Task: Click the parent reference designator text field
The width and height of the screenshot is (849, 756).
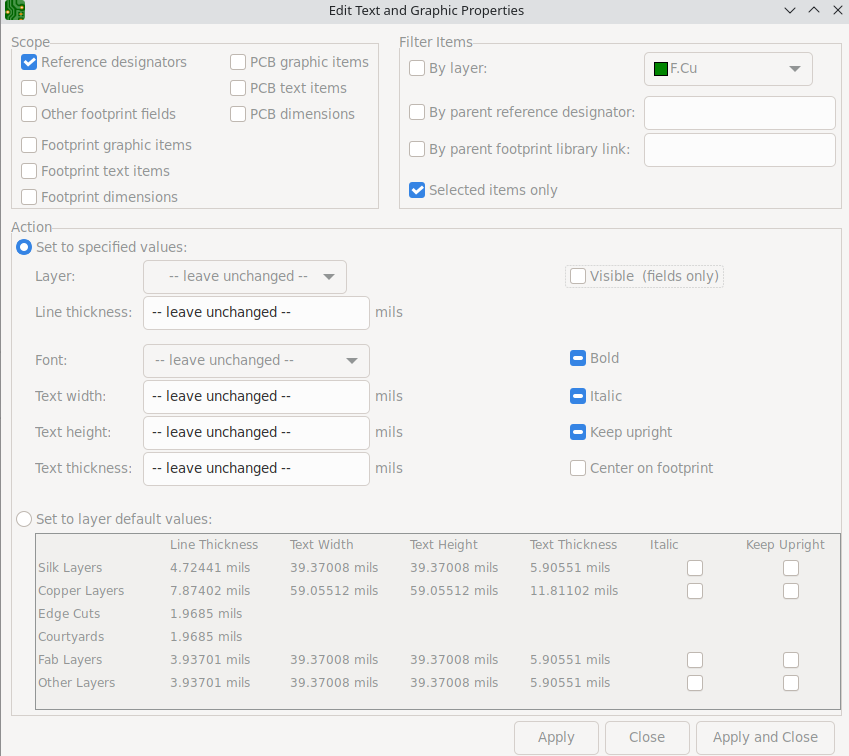Action: point(739,113)
